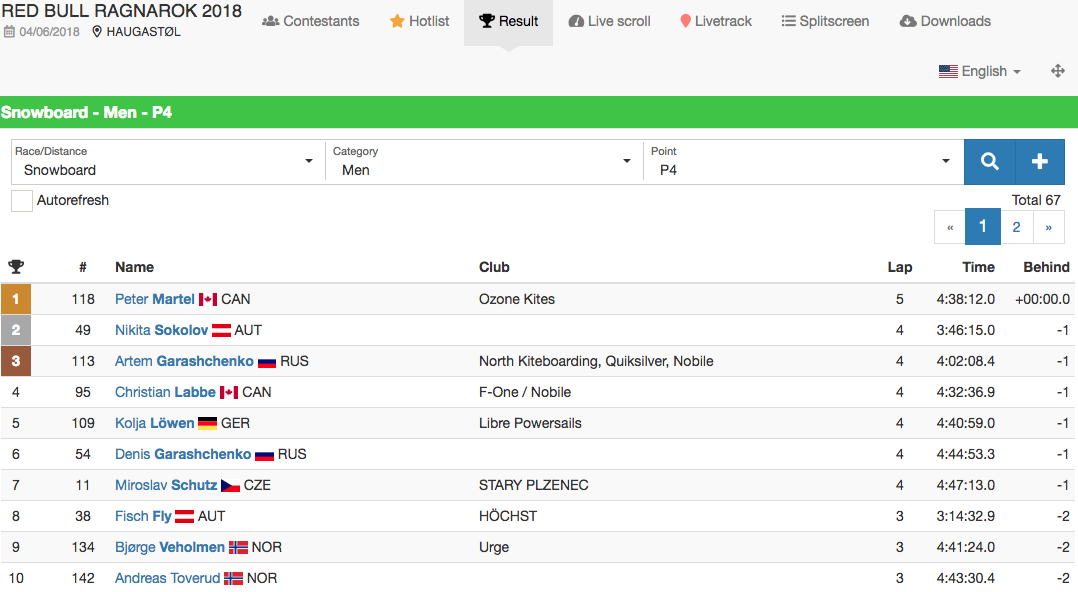This screenshot has width=1078, height=592.
Task: Open Bjørge Veholmen's result
Action: 170,547
